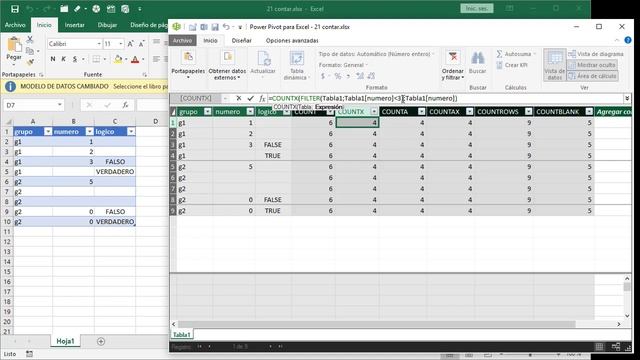Increase font size in Excel ribbon
The height and width of the screenshot is (360, 640).
[131, 44]
